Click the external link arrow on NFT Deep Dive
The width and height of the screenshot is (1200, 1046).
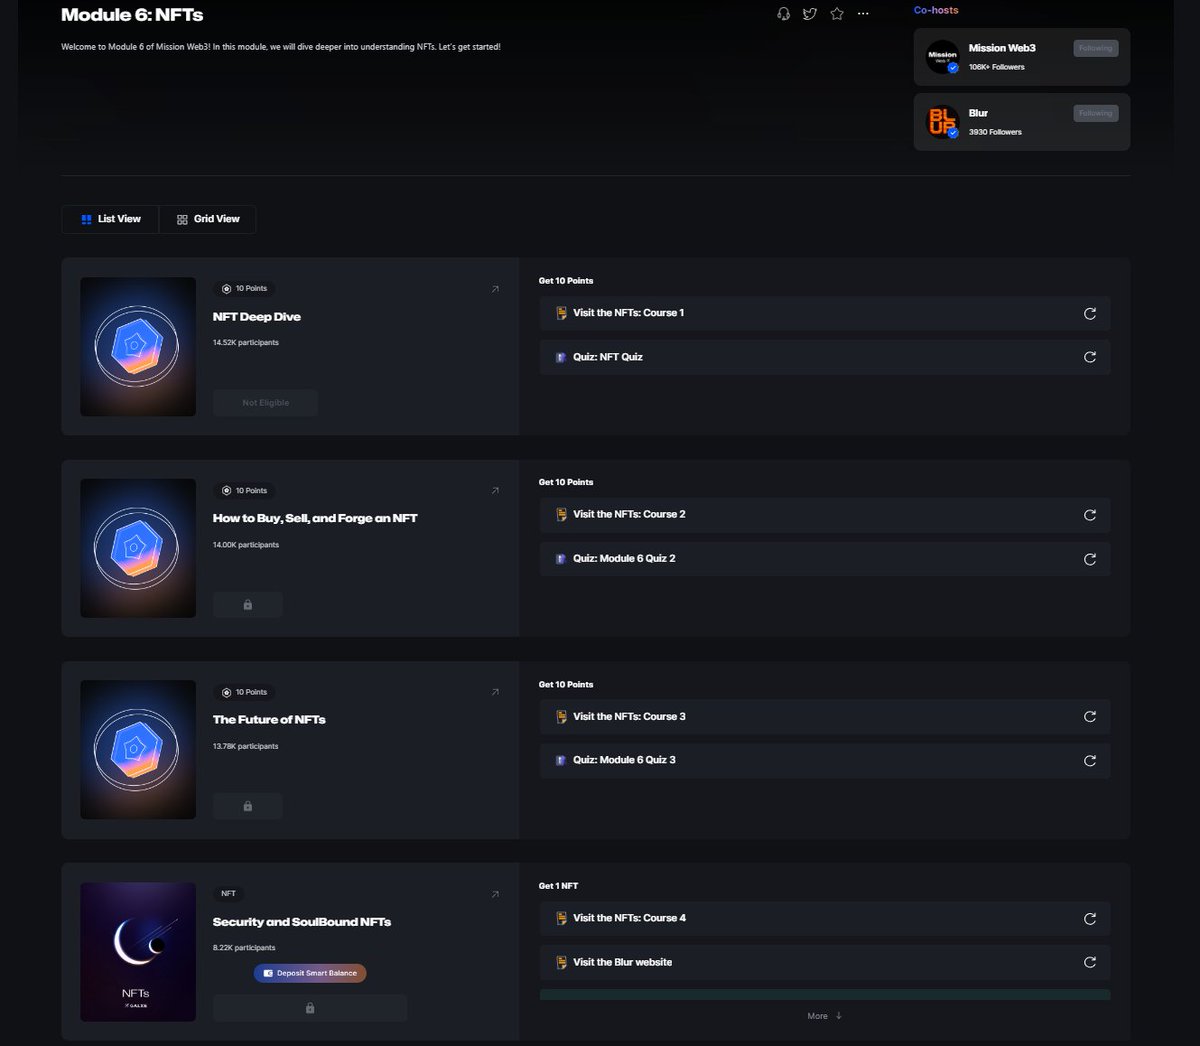point(494,289)
